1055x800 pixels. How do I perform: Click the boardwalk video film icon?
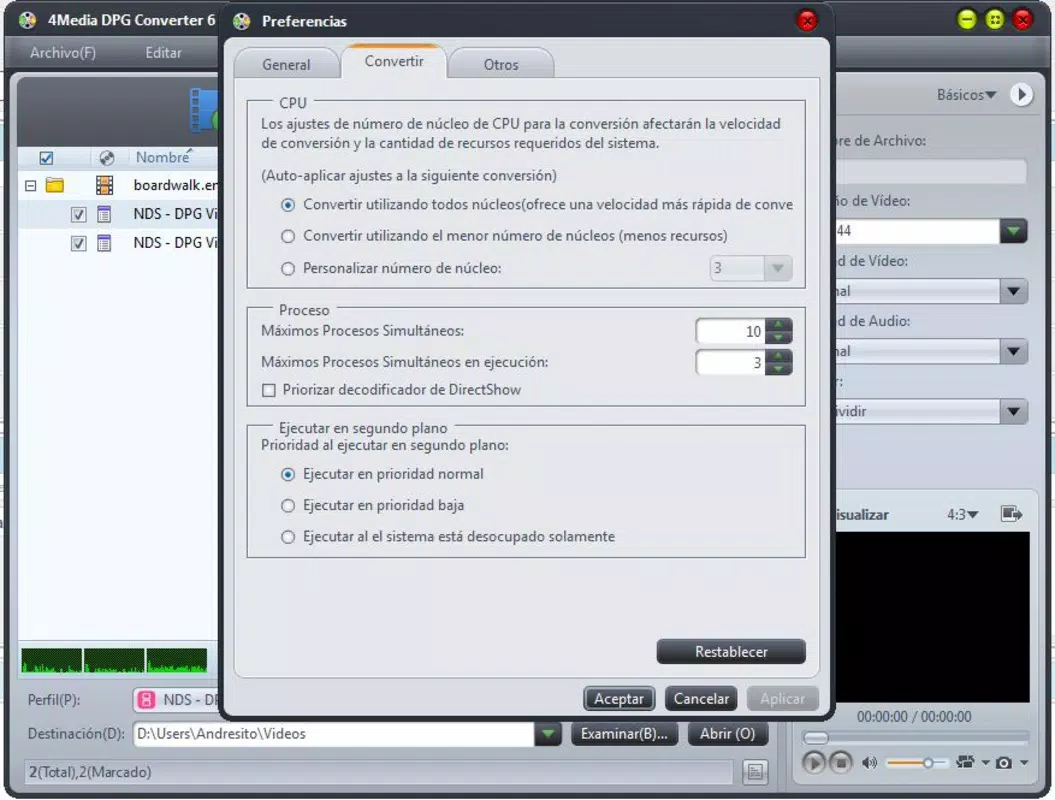(x=104, y=185)
